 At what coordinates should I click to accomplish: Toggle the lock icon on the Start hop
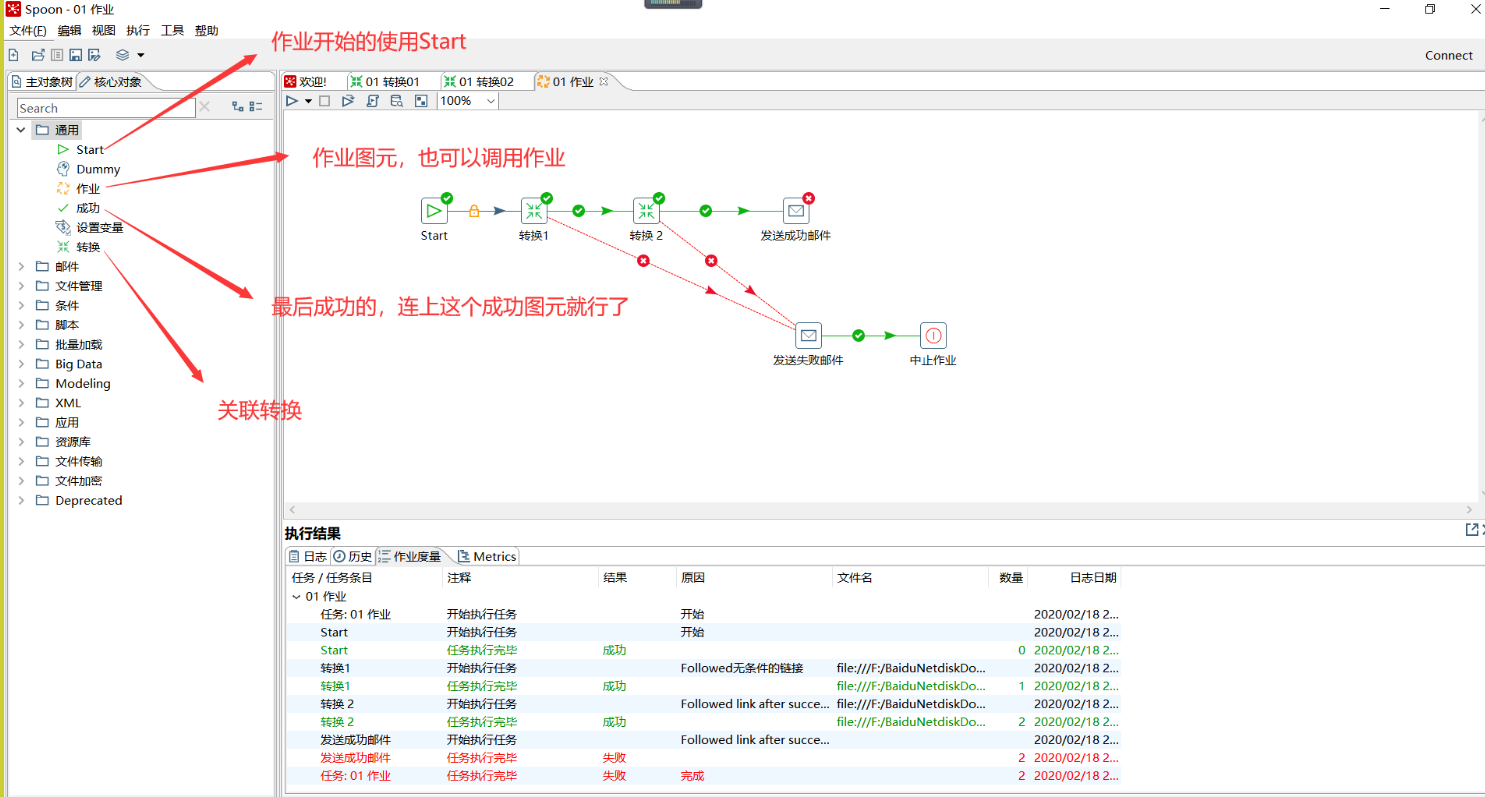coord(474,211)
